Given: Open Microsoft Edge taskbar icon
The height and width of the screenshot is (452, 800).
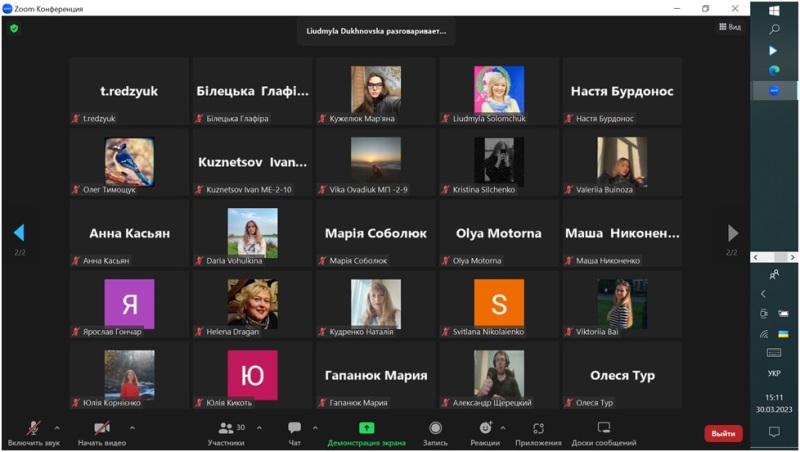Looking at the screenshot, I should tap(774, 70).
